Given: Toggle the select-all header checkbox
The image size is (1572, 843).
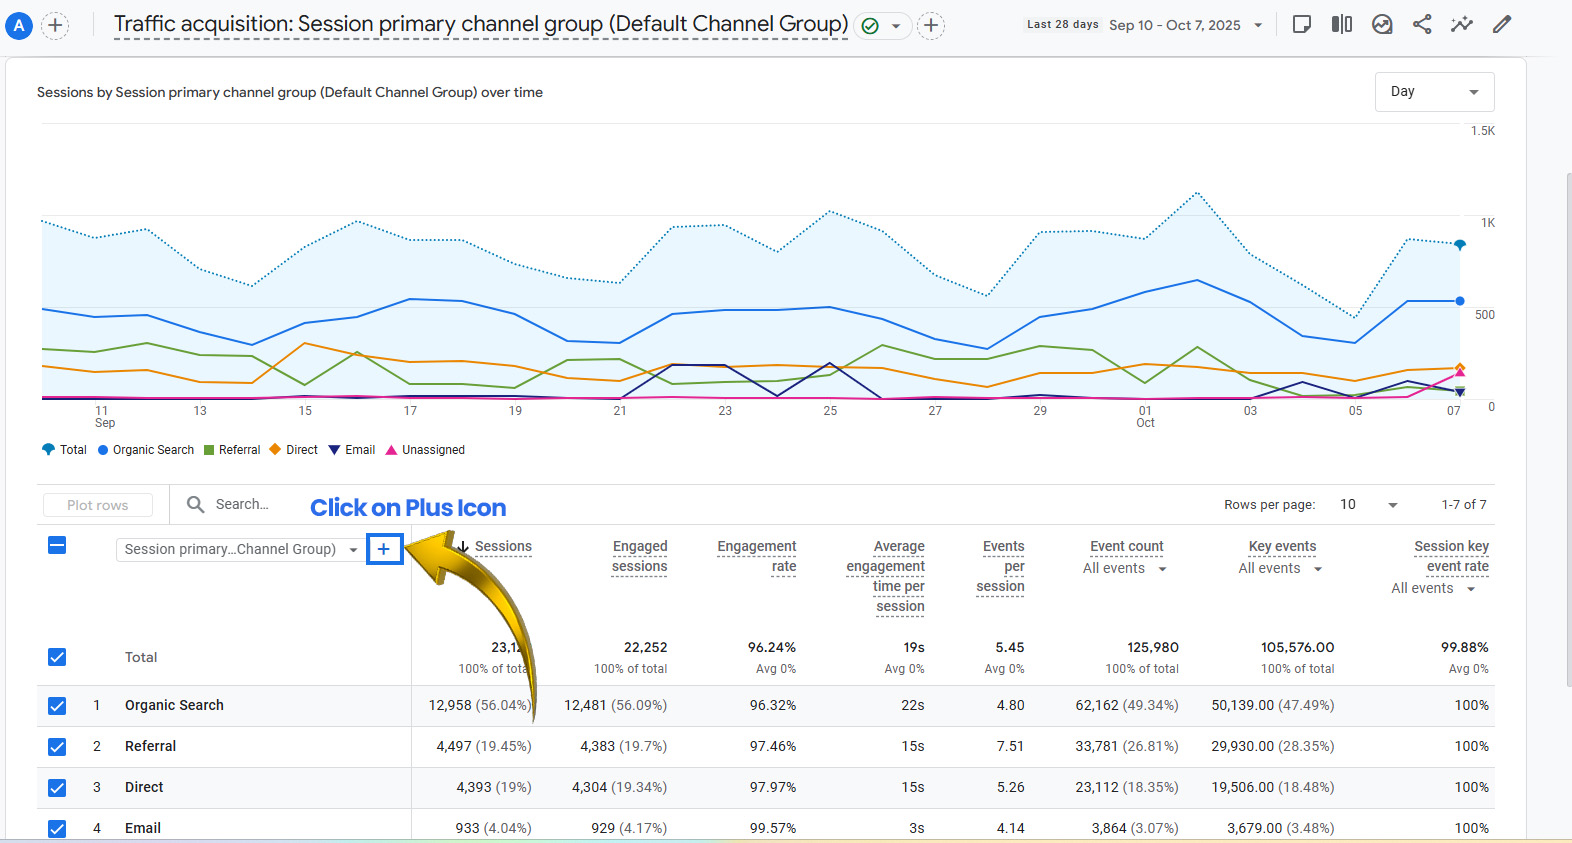Looking at the screenshot, I should point(57,545).
